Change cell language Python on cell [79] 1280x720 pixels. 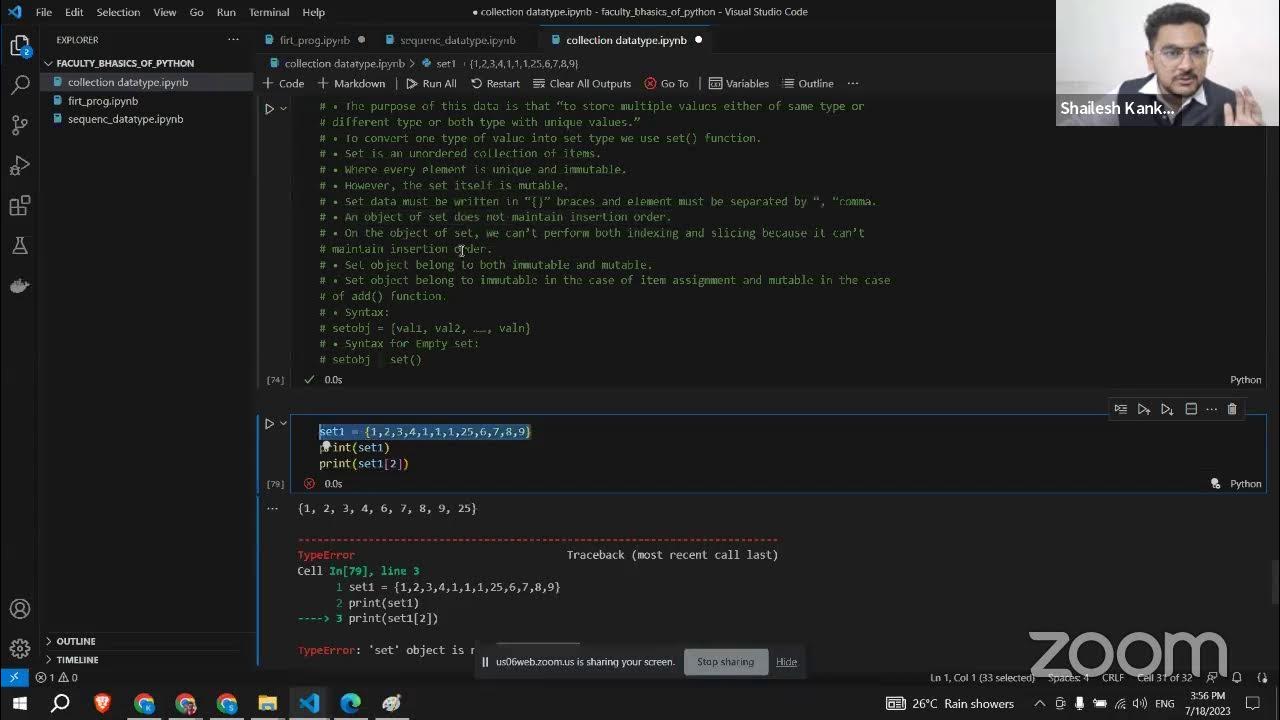[1245, 484]
